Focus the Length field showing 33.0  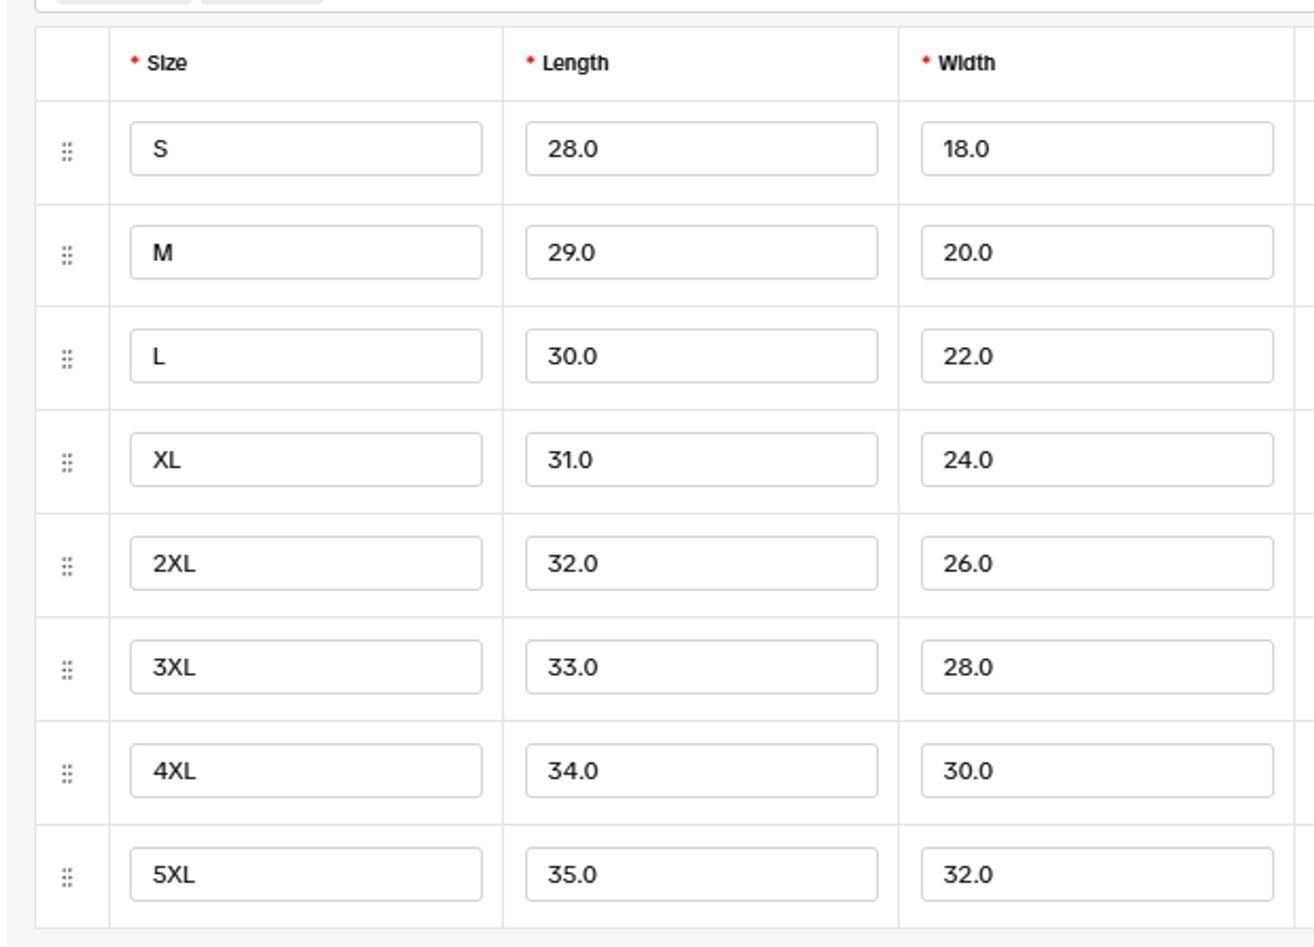(701, 667)
